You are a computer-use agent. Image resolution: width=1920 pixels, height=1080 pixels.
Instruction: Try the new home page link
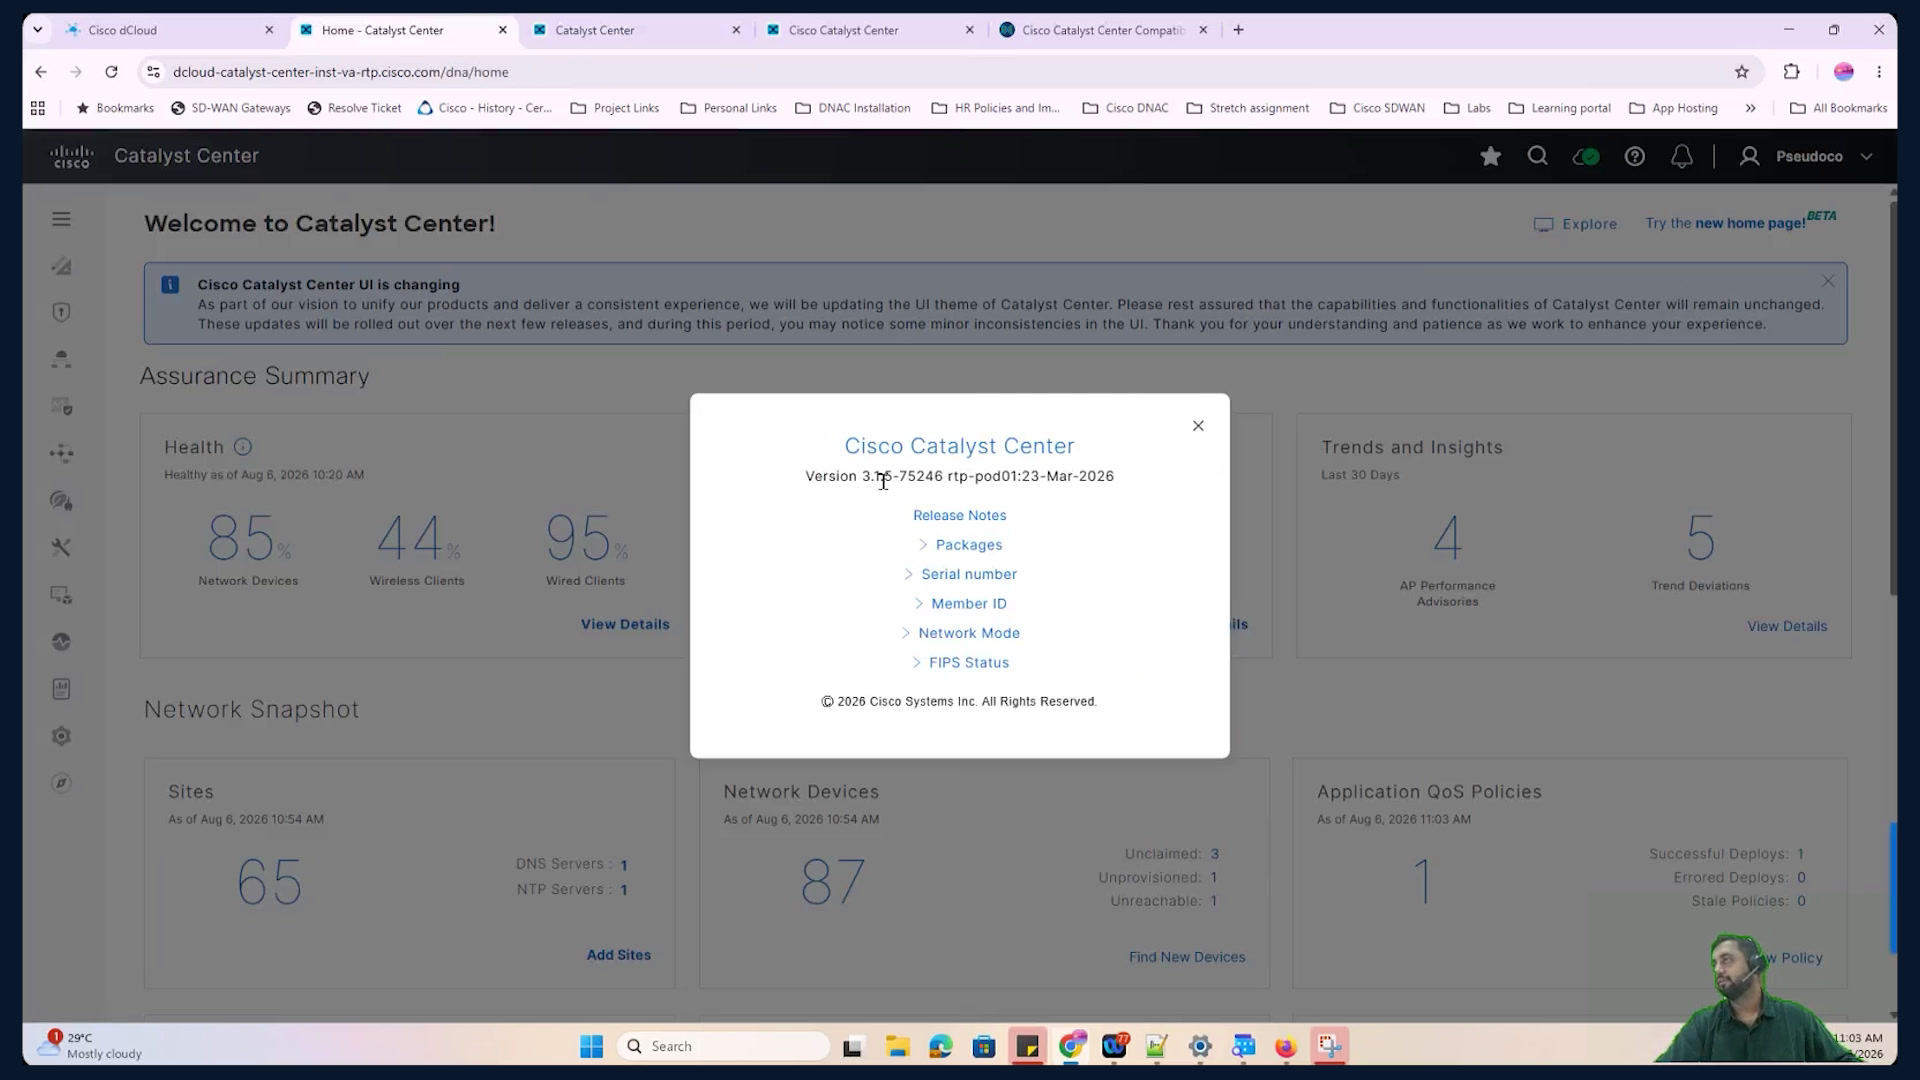tap(1740, 222)
